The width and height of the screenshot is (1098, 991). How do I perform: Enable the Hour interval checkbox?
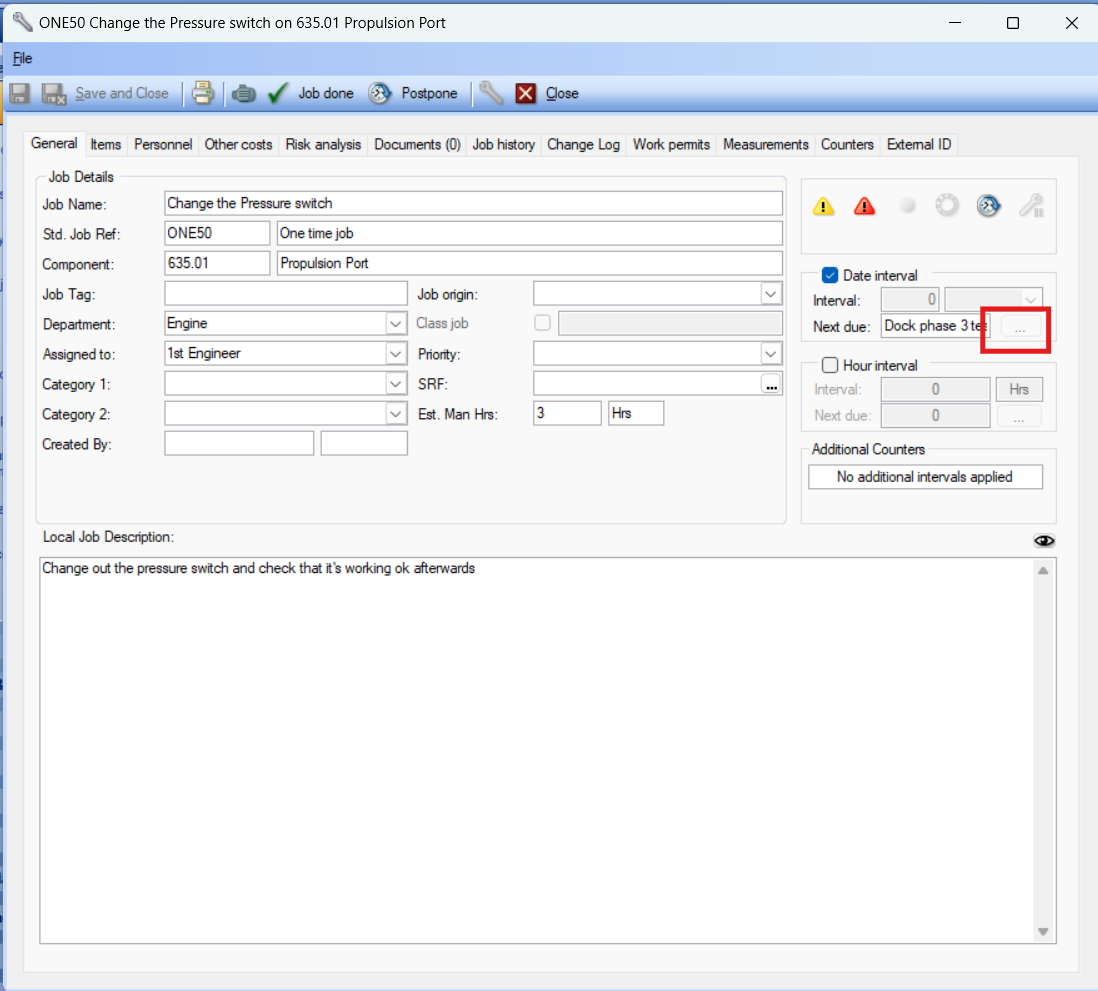point(829,366)
